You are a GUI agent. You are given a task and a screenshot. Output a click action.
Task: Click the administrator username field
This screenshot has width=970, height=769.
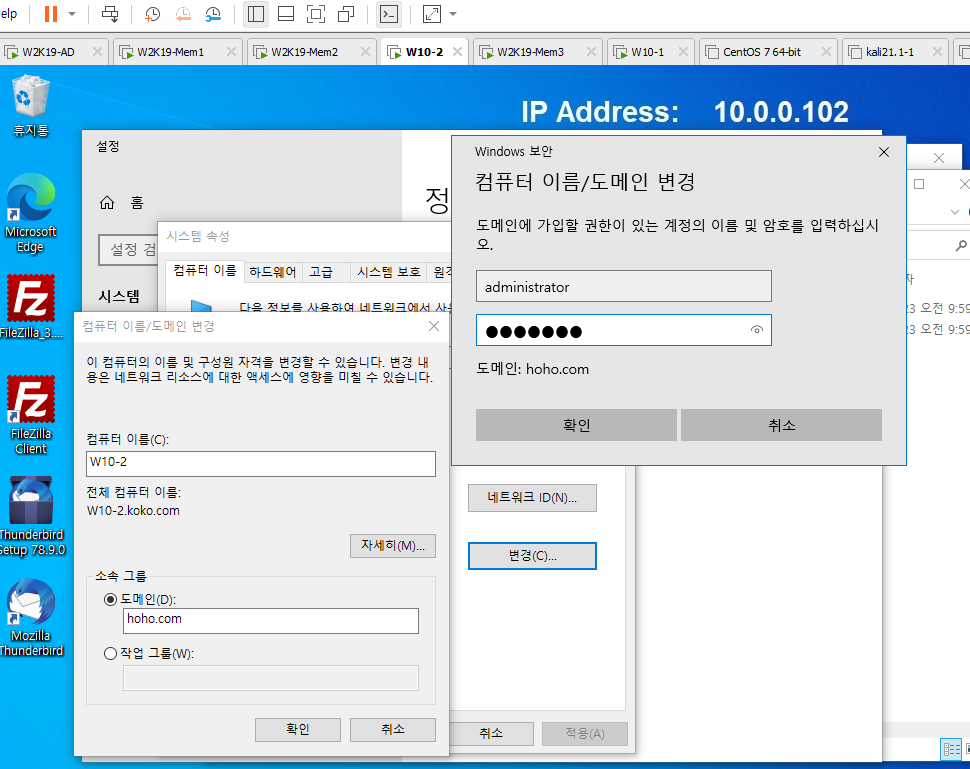(624, 286)
